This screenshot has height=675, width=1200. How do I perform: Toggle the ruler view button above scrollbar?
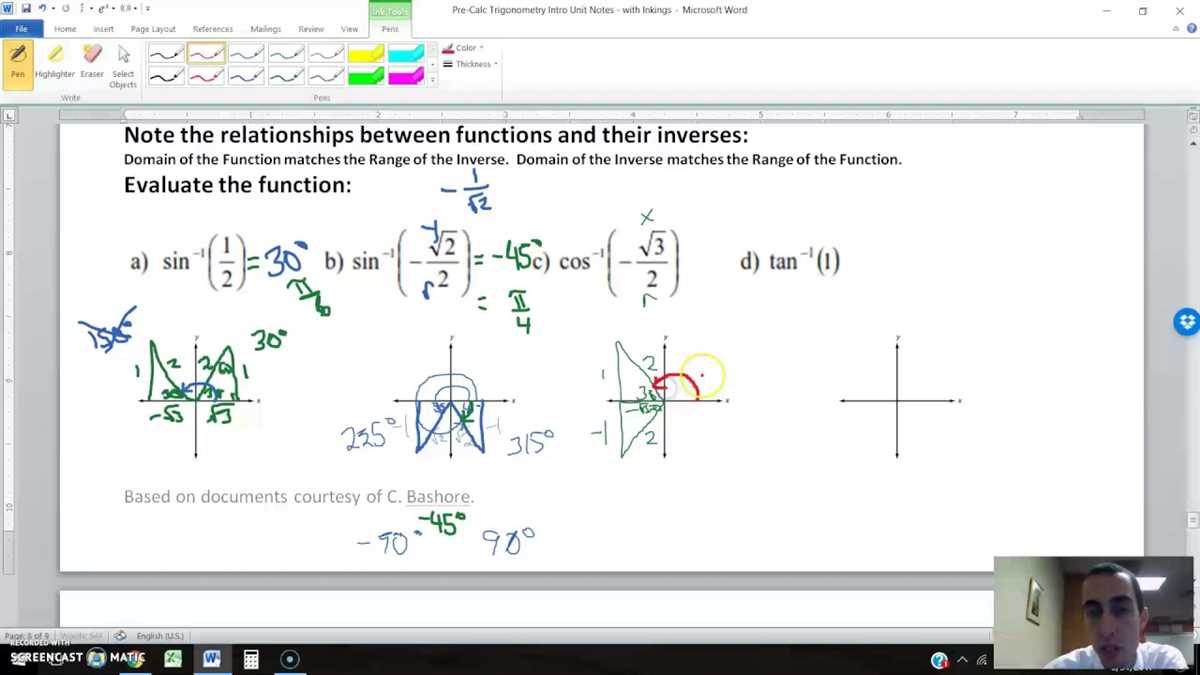(x=1192, y=116)
